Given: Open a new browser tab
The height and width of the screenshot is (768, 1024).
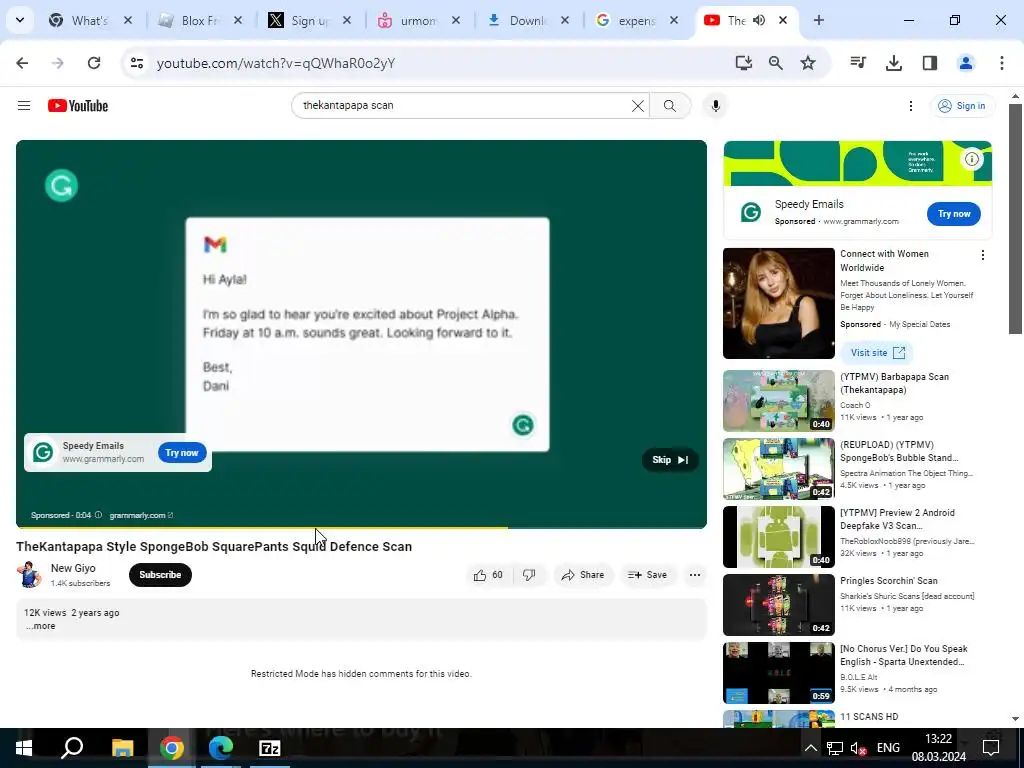Looking at the screenshot, I should point(819,20).
